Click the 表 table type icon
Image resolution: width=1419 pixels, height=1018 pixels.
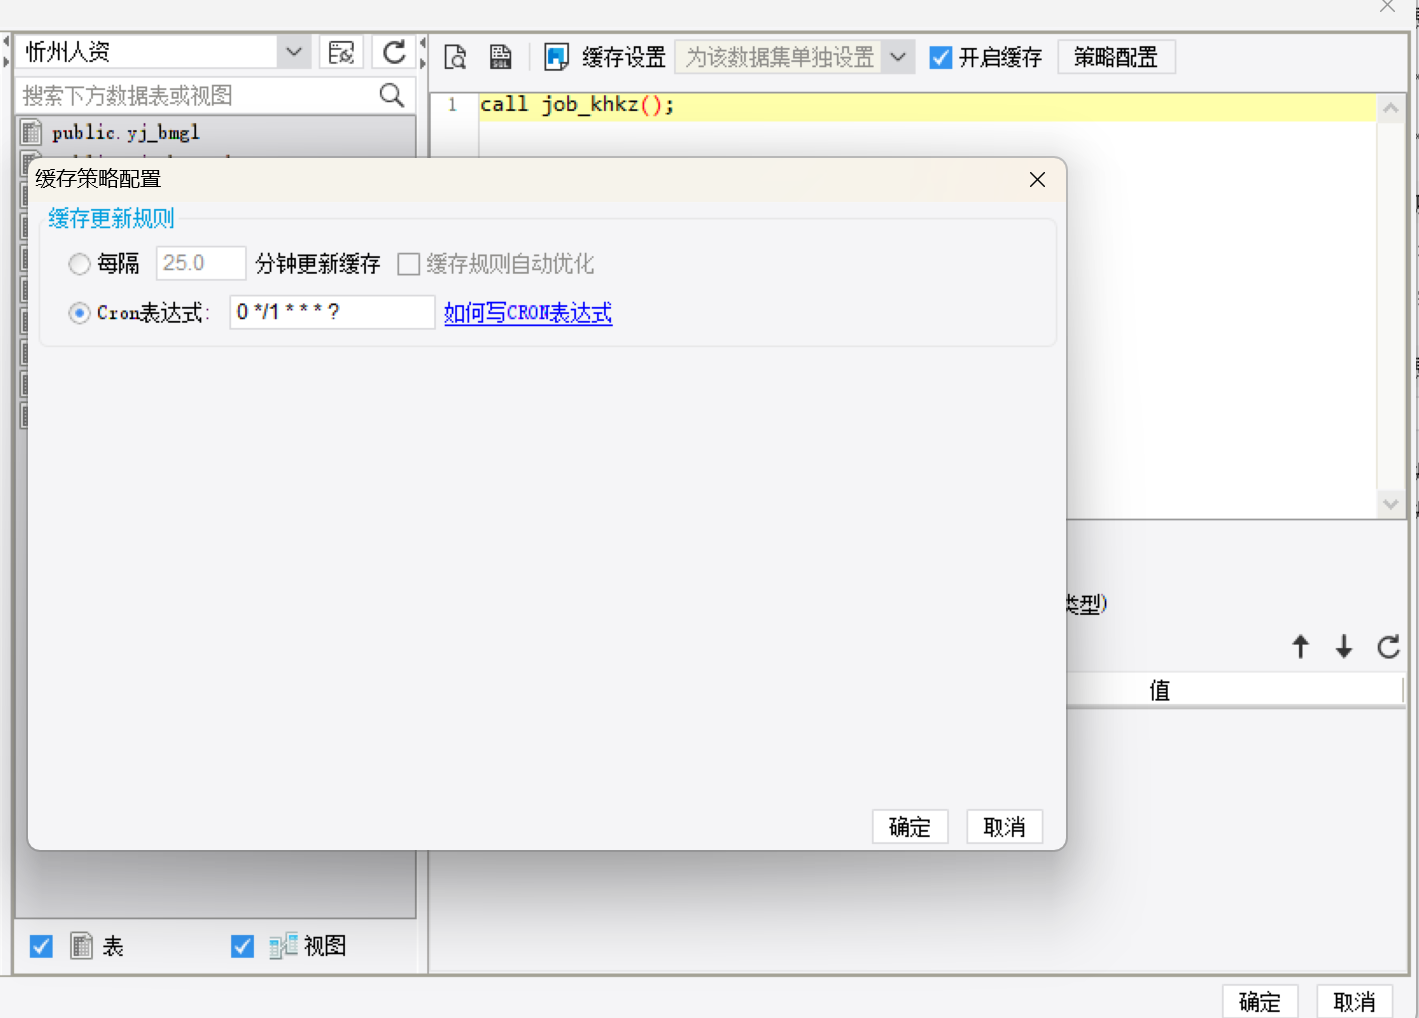point(82,945)
